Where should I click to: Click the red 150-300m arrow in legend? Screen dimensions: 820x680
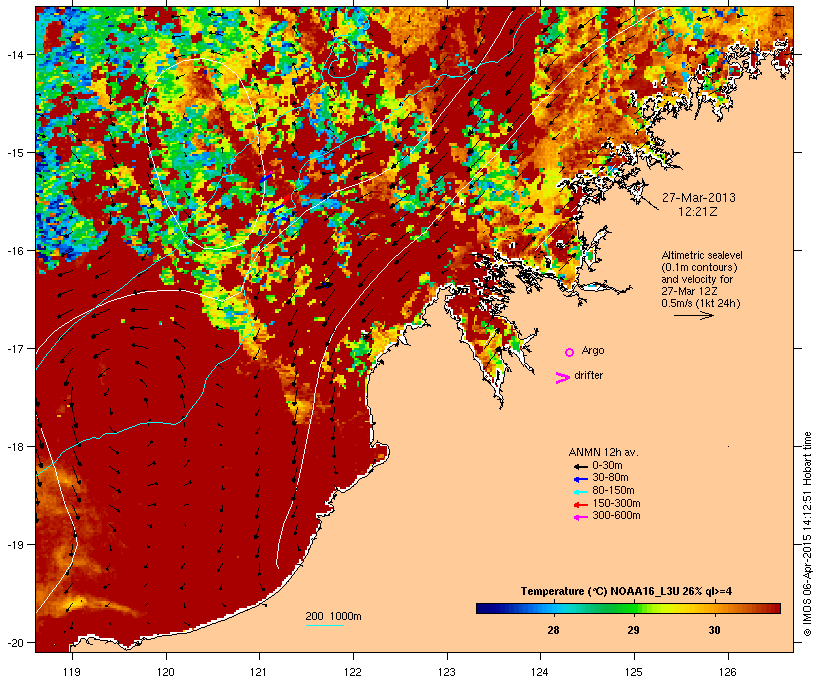[x=580, y=504]
